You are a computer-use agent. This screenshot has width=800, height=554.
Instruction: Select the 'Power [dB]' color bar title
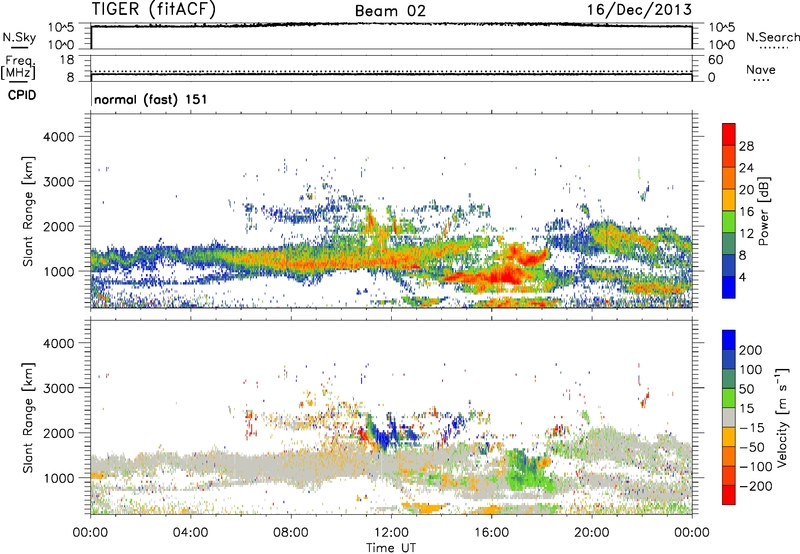point(764,211)
